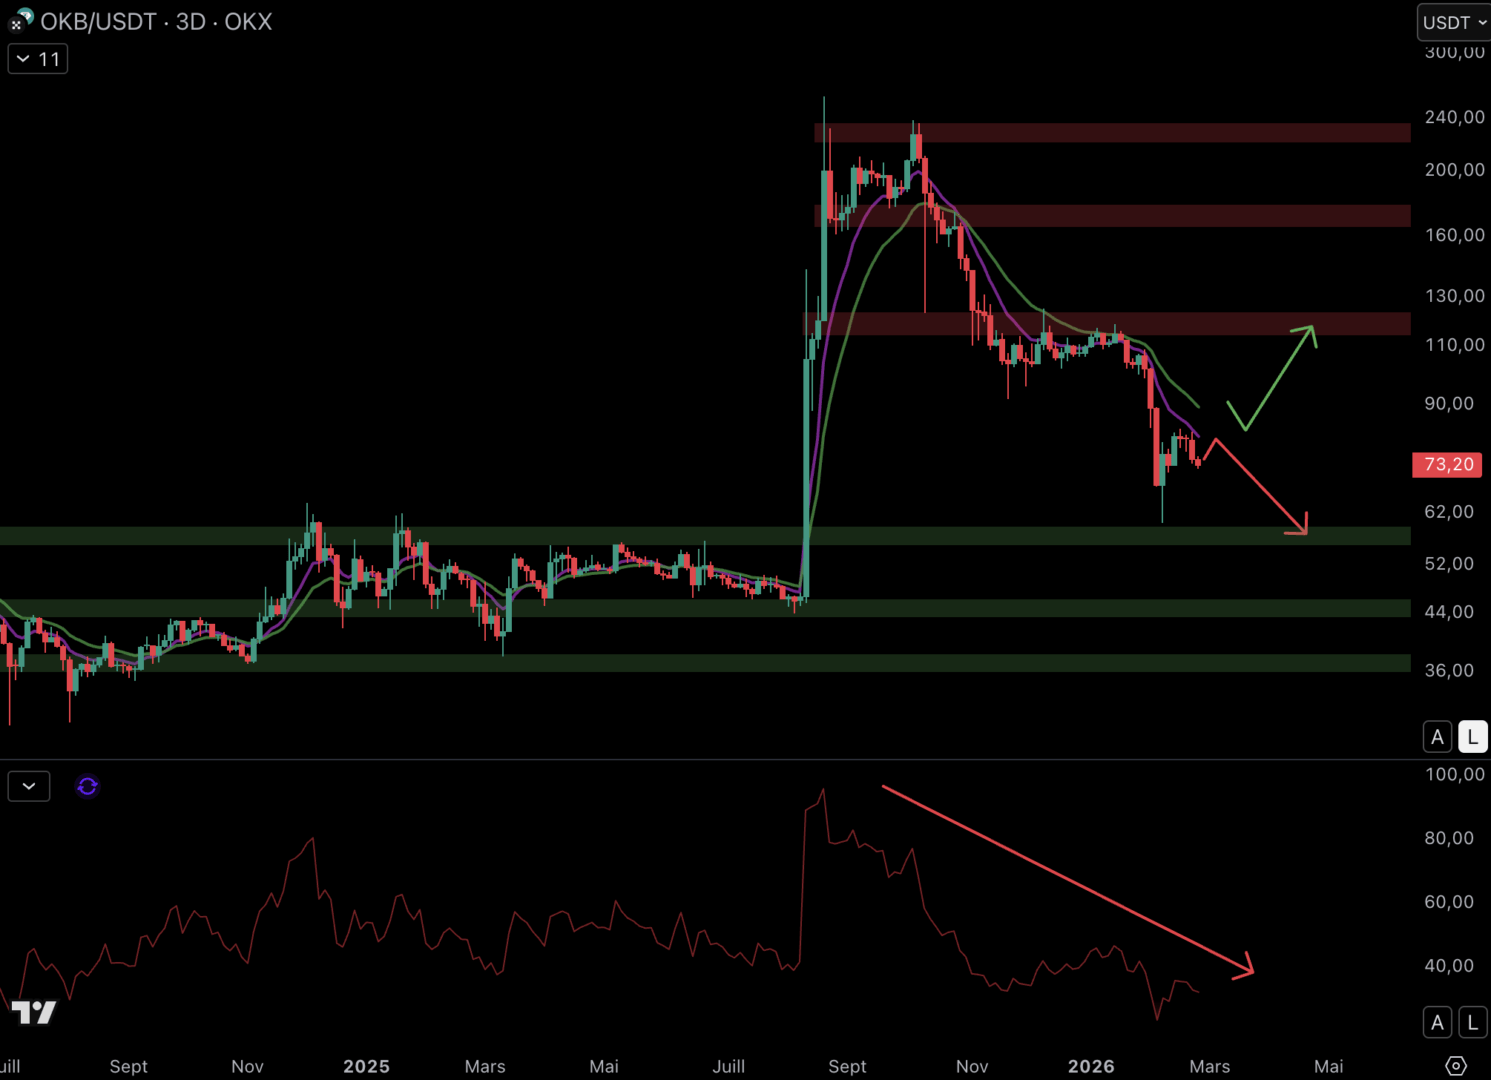This screenshot has height=1080, width=1491.
Task: Open chart settings hexagon gear icon
Action: point(1456,1065)
